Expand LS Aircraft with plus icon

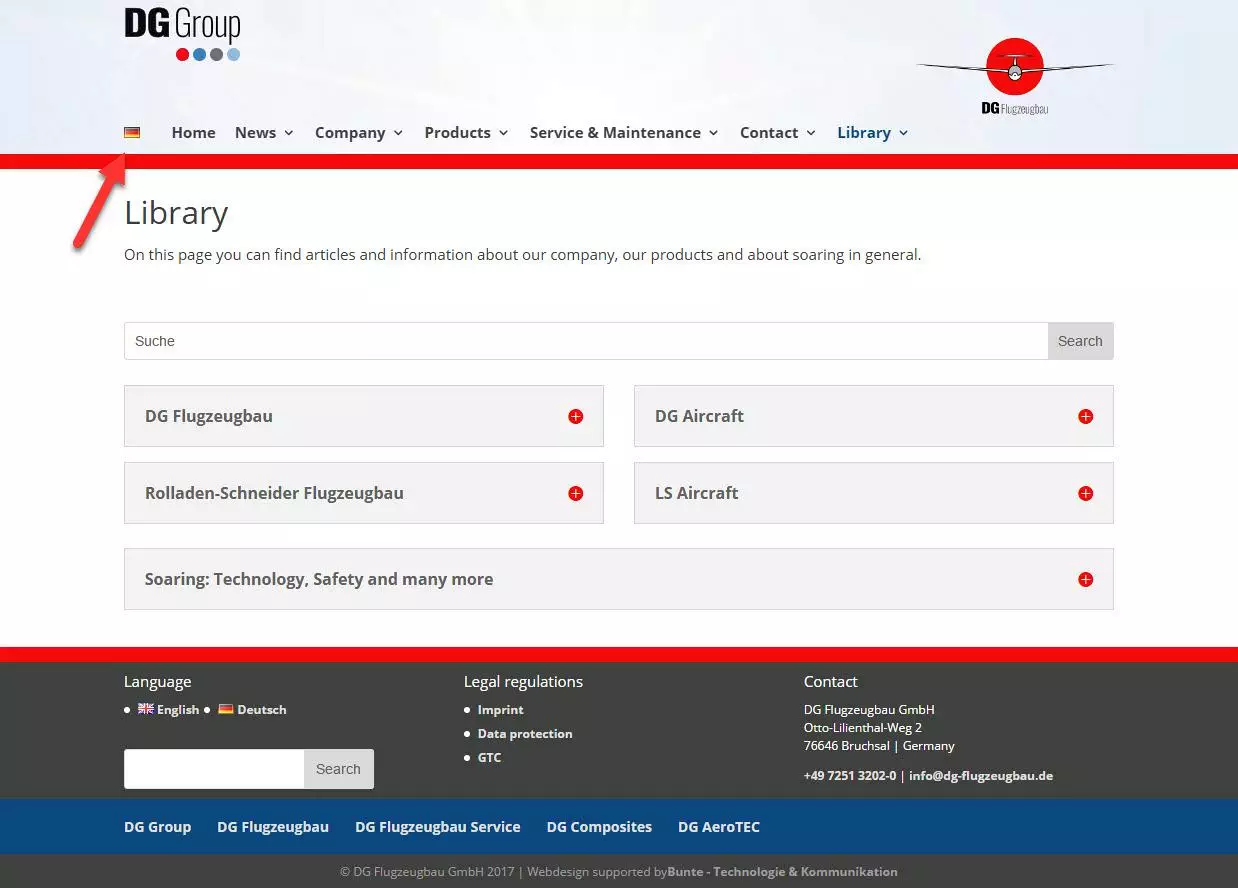tap(1085, 493)
